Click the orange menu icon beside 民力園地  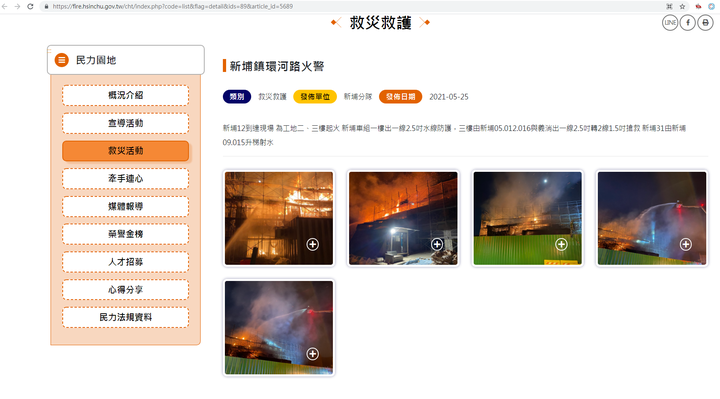click(62, 60)
